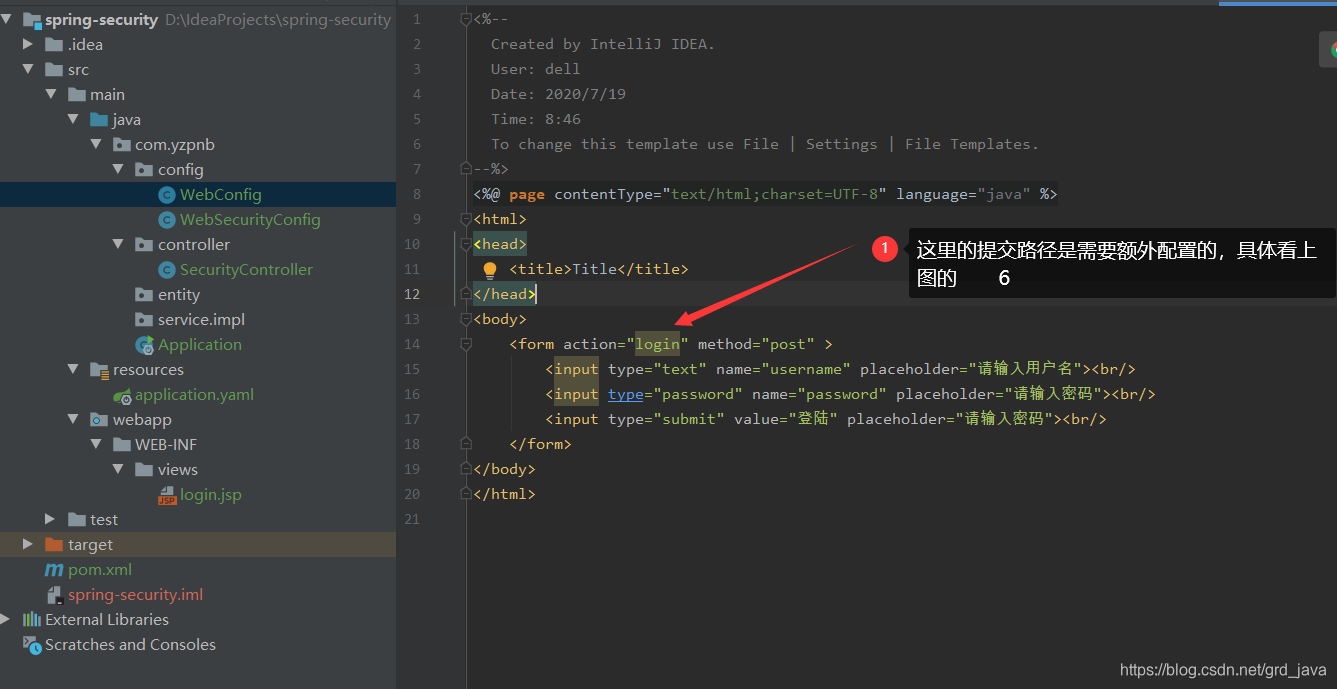The height and width of the screenshot is (689, 1337).
Task: Click the application.yaml Spring config icon
Action: tap(122, 395)
